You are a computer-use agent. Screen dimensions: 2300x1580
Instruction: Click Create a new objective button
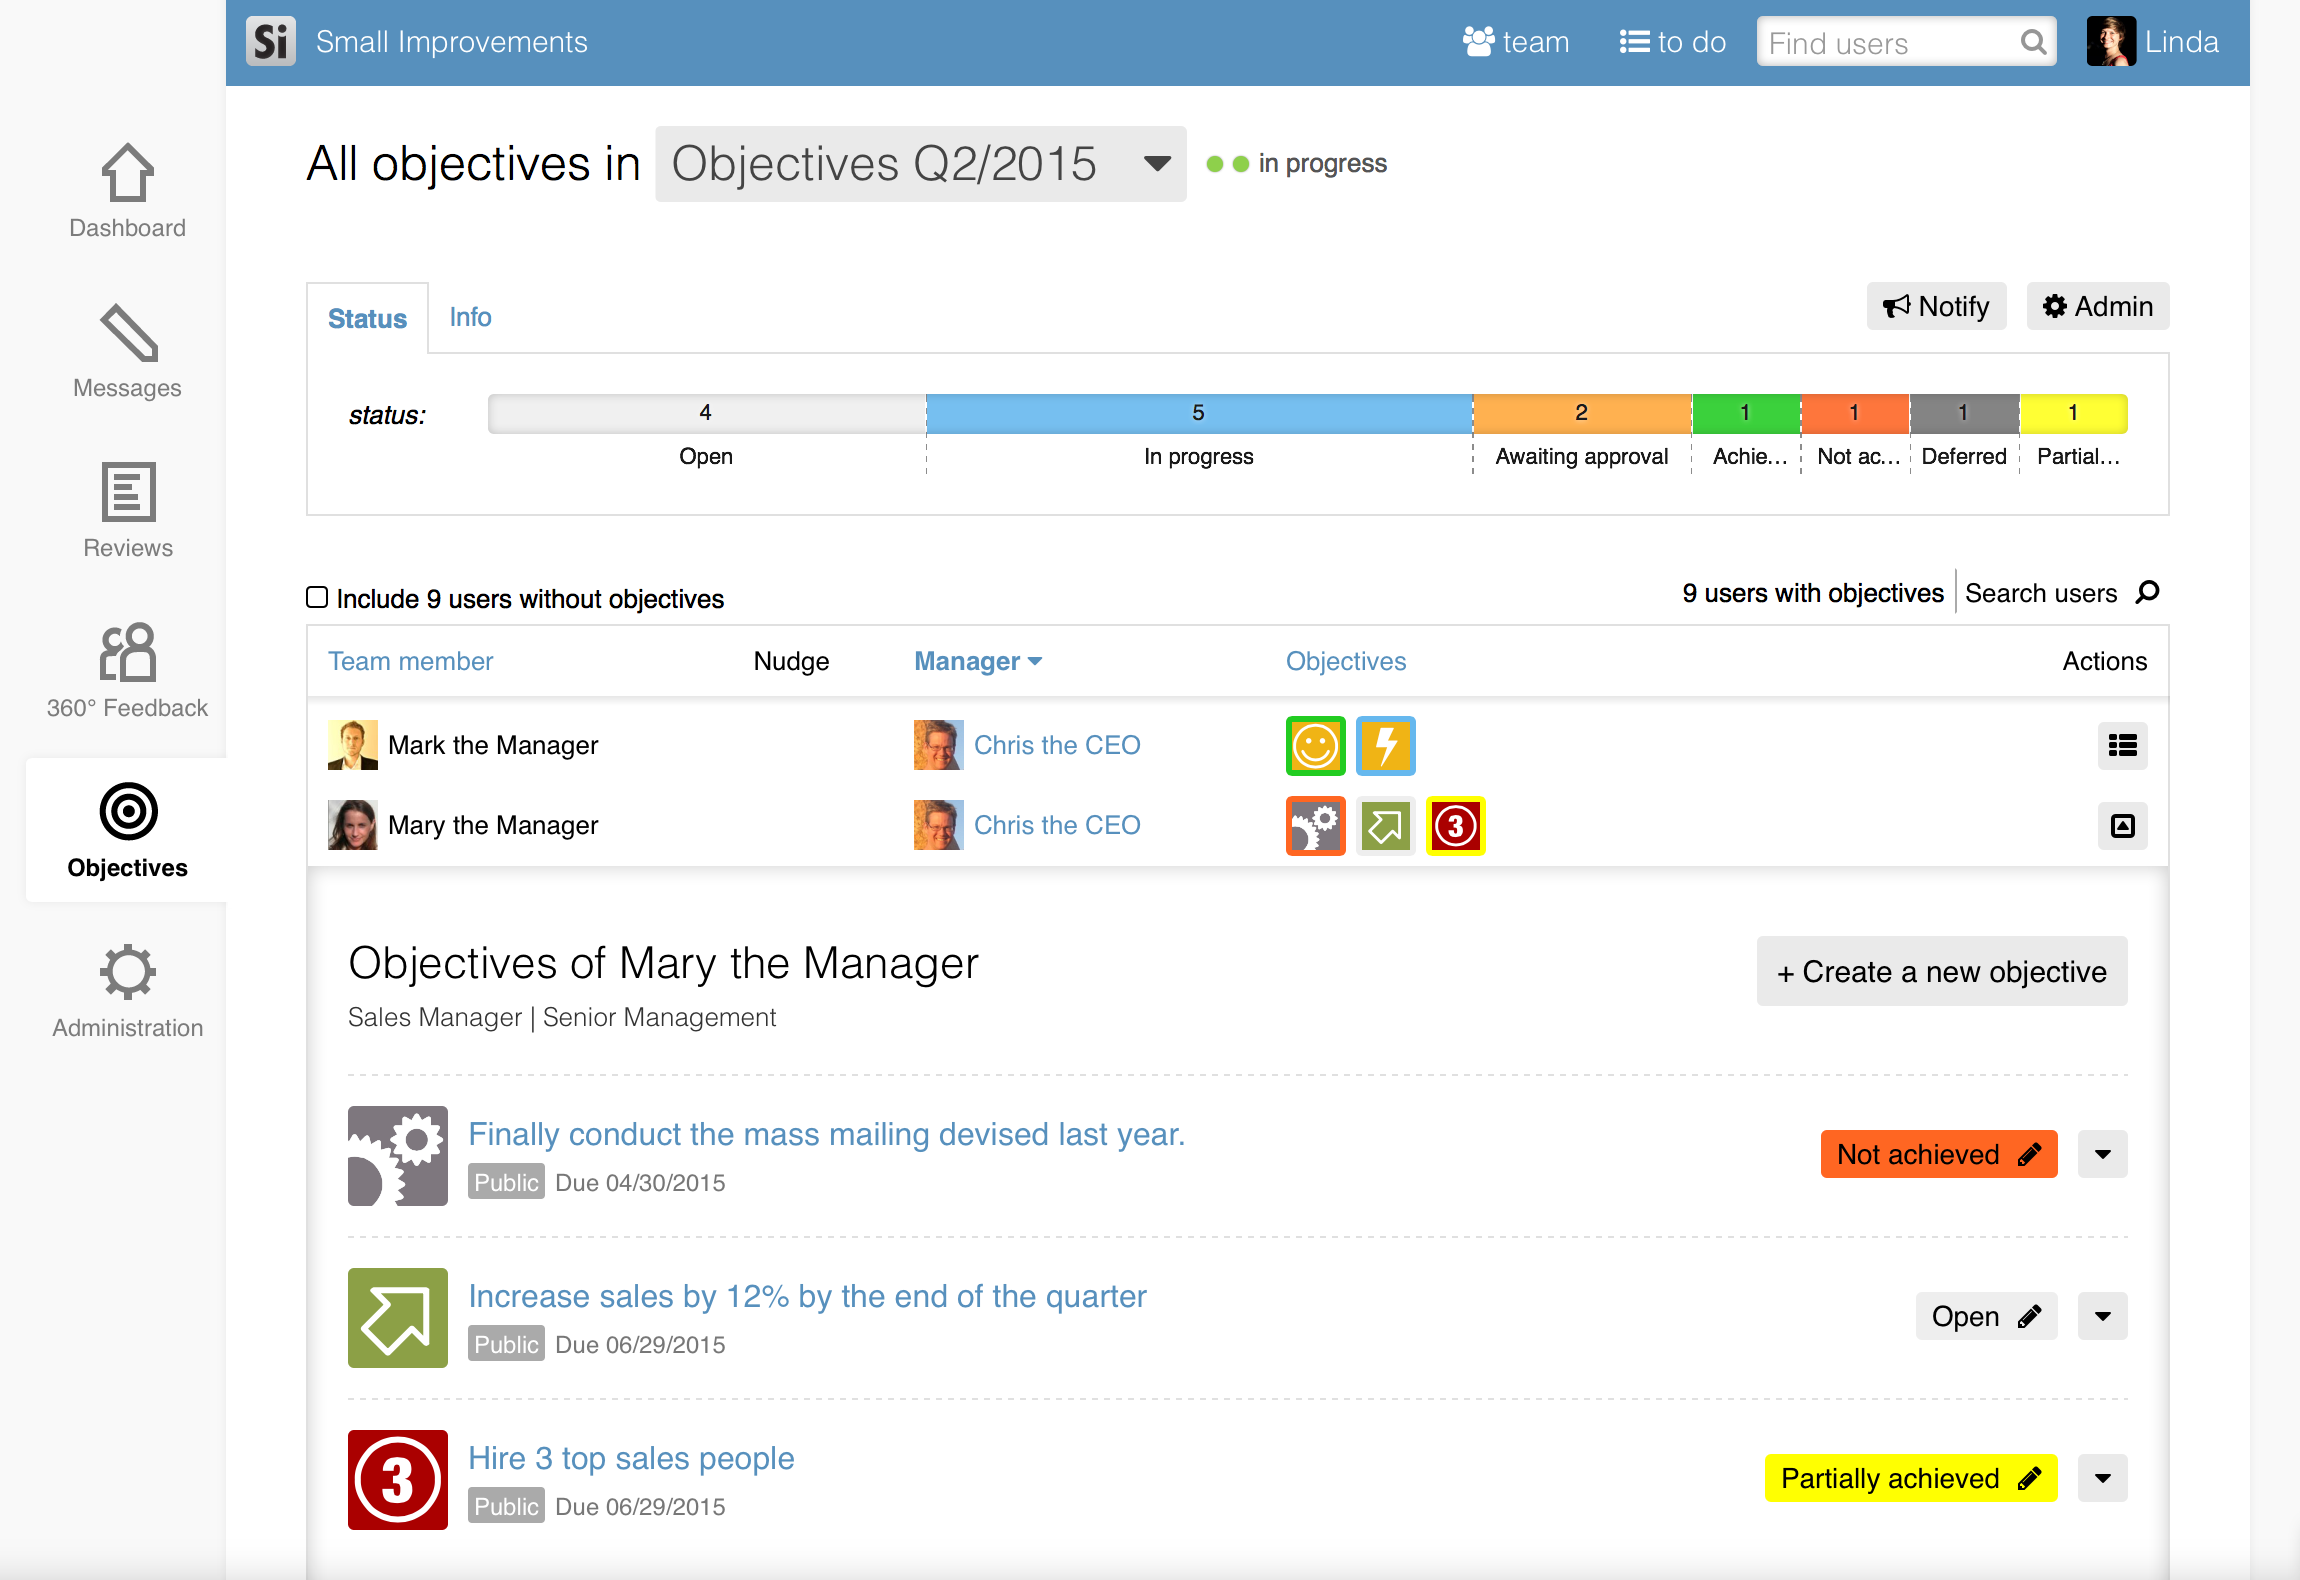[x=1941, y=971]
